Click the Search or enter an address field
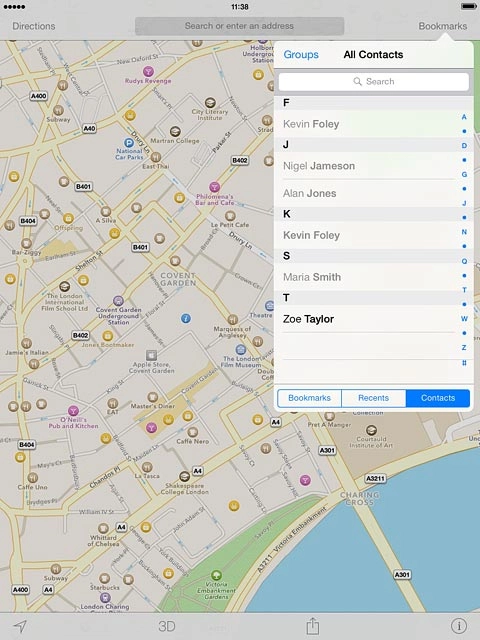Image resolution: width=480 pixels, height=640 pixels. pos(239,26)
